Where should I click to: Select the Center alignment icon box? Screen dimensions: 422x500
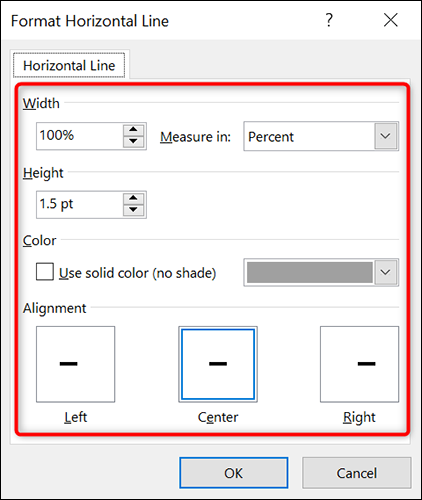pyautogui.click(x=218, y=364)
